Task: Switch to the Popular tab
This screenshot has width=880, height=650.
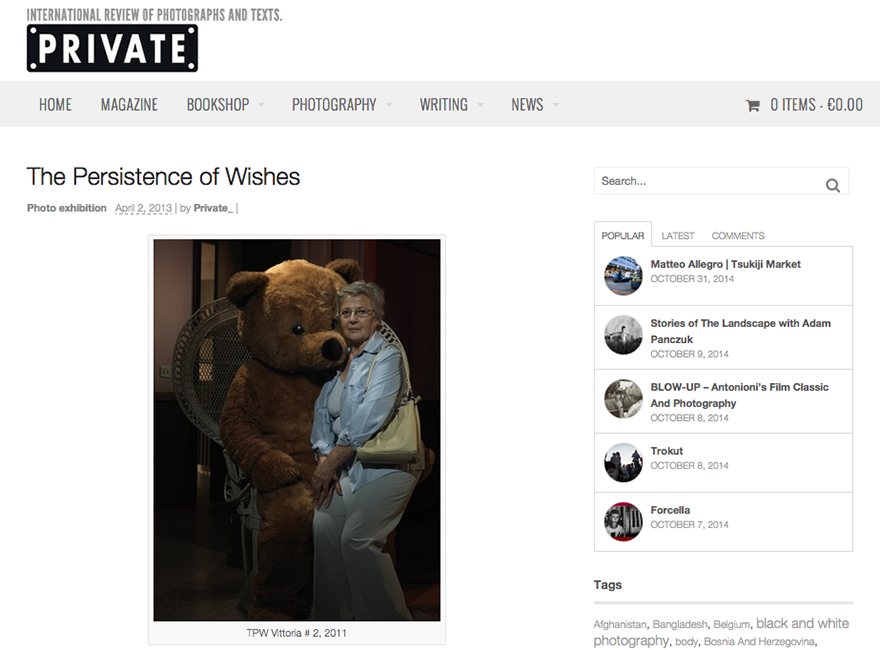Action: (622, 236)
